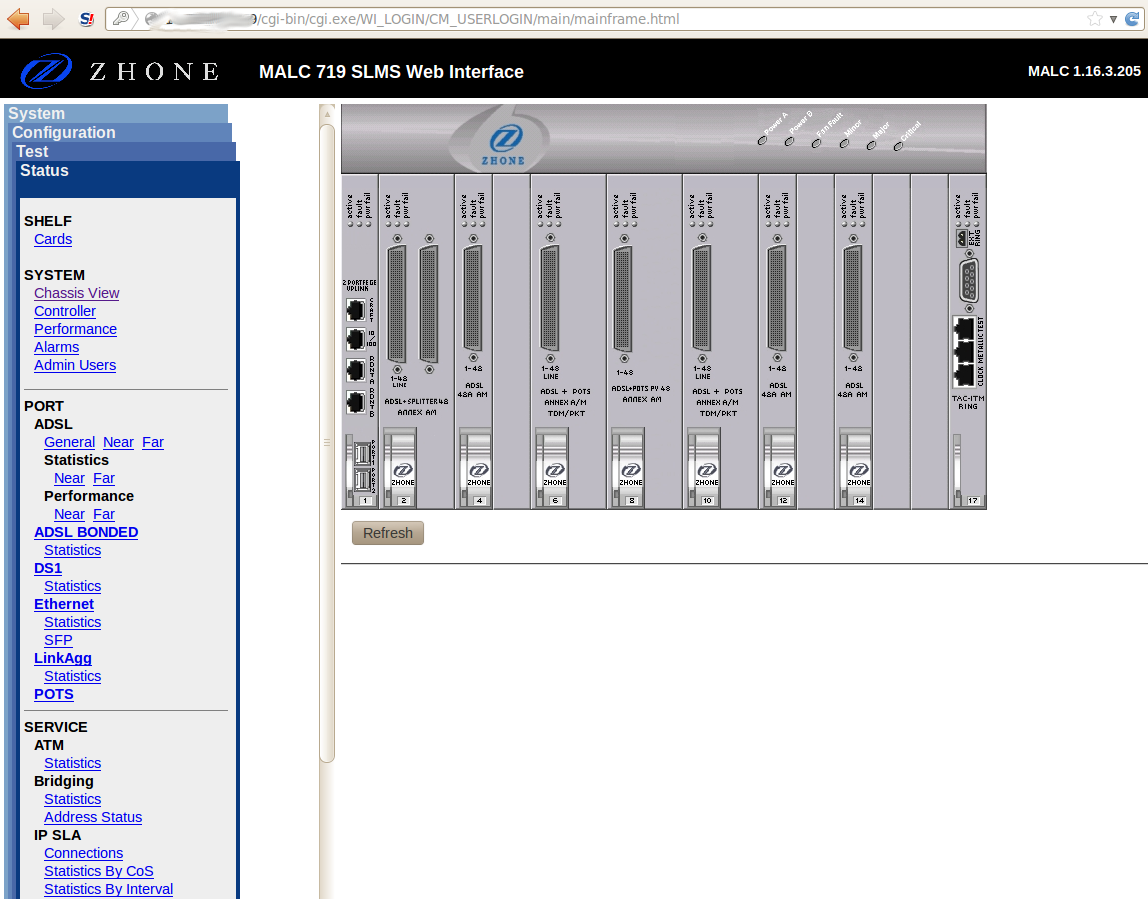This screenshot has width=1148, height=899.
Task: Click the ADSL+POTS card in slot 10
Action: (x=720, y=341)
